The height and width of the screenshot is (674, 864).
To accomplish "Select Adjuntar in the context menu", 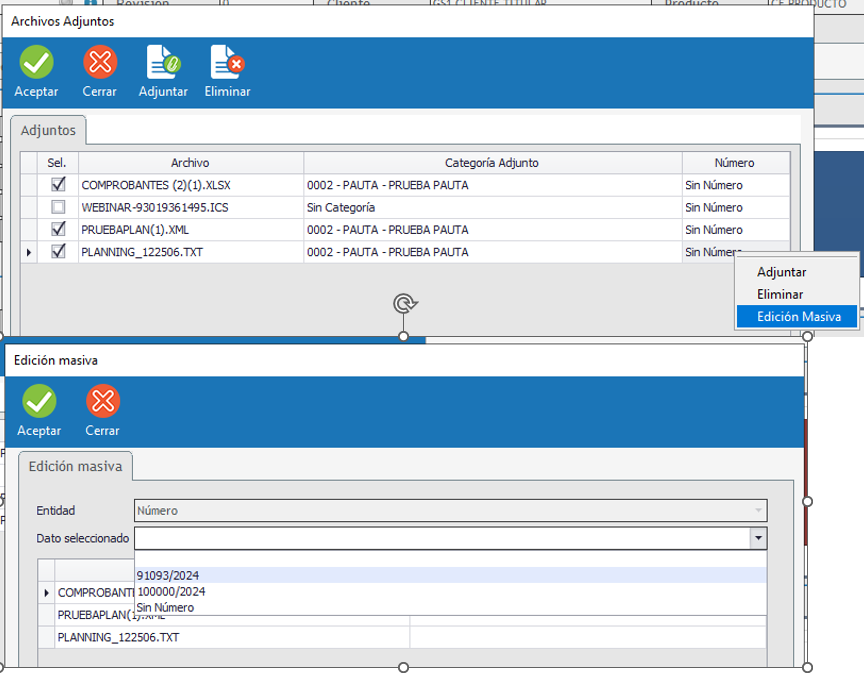I will [797, 272].
